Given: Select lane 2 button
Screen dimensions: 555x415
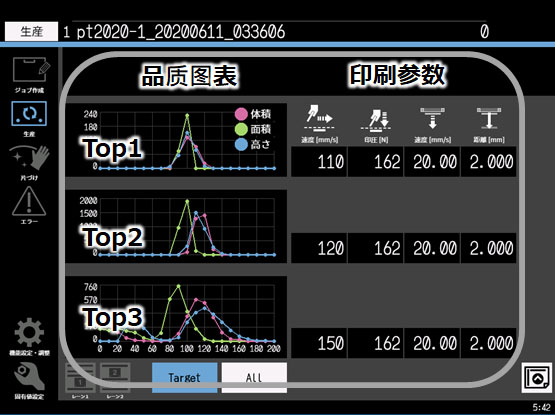Looking at the screenshot, I should click(115, 378).
